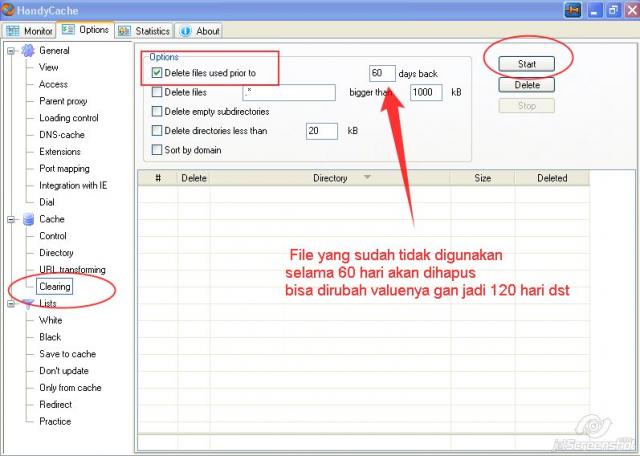Open the Statistics tab
The image size is (640, 456).
point(144,31)
